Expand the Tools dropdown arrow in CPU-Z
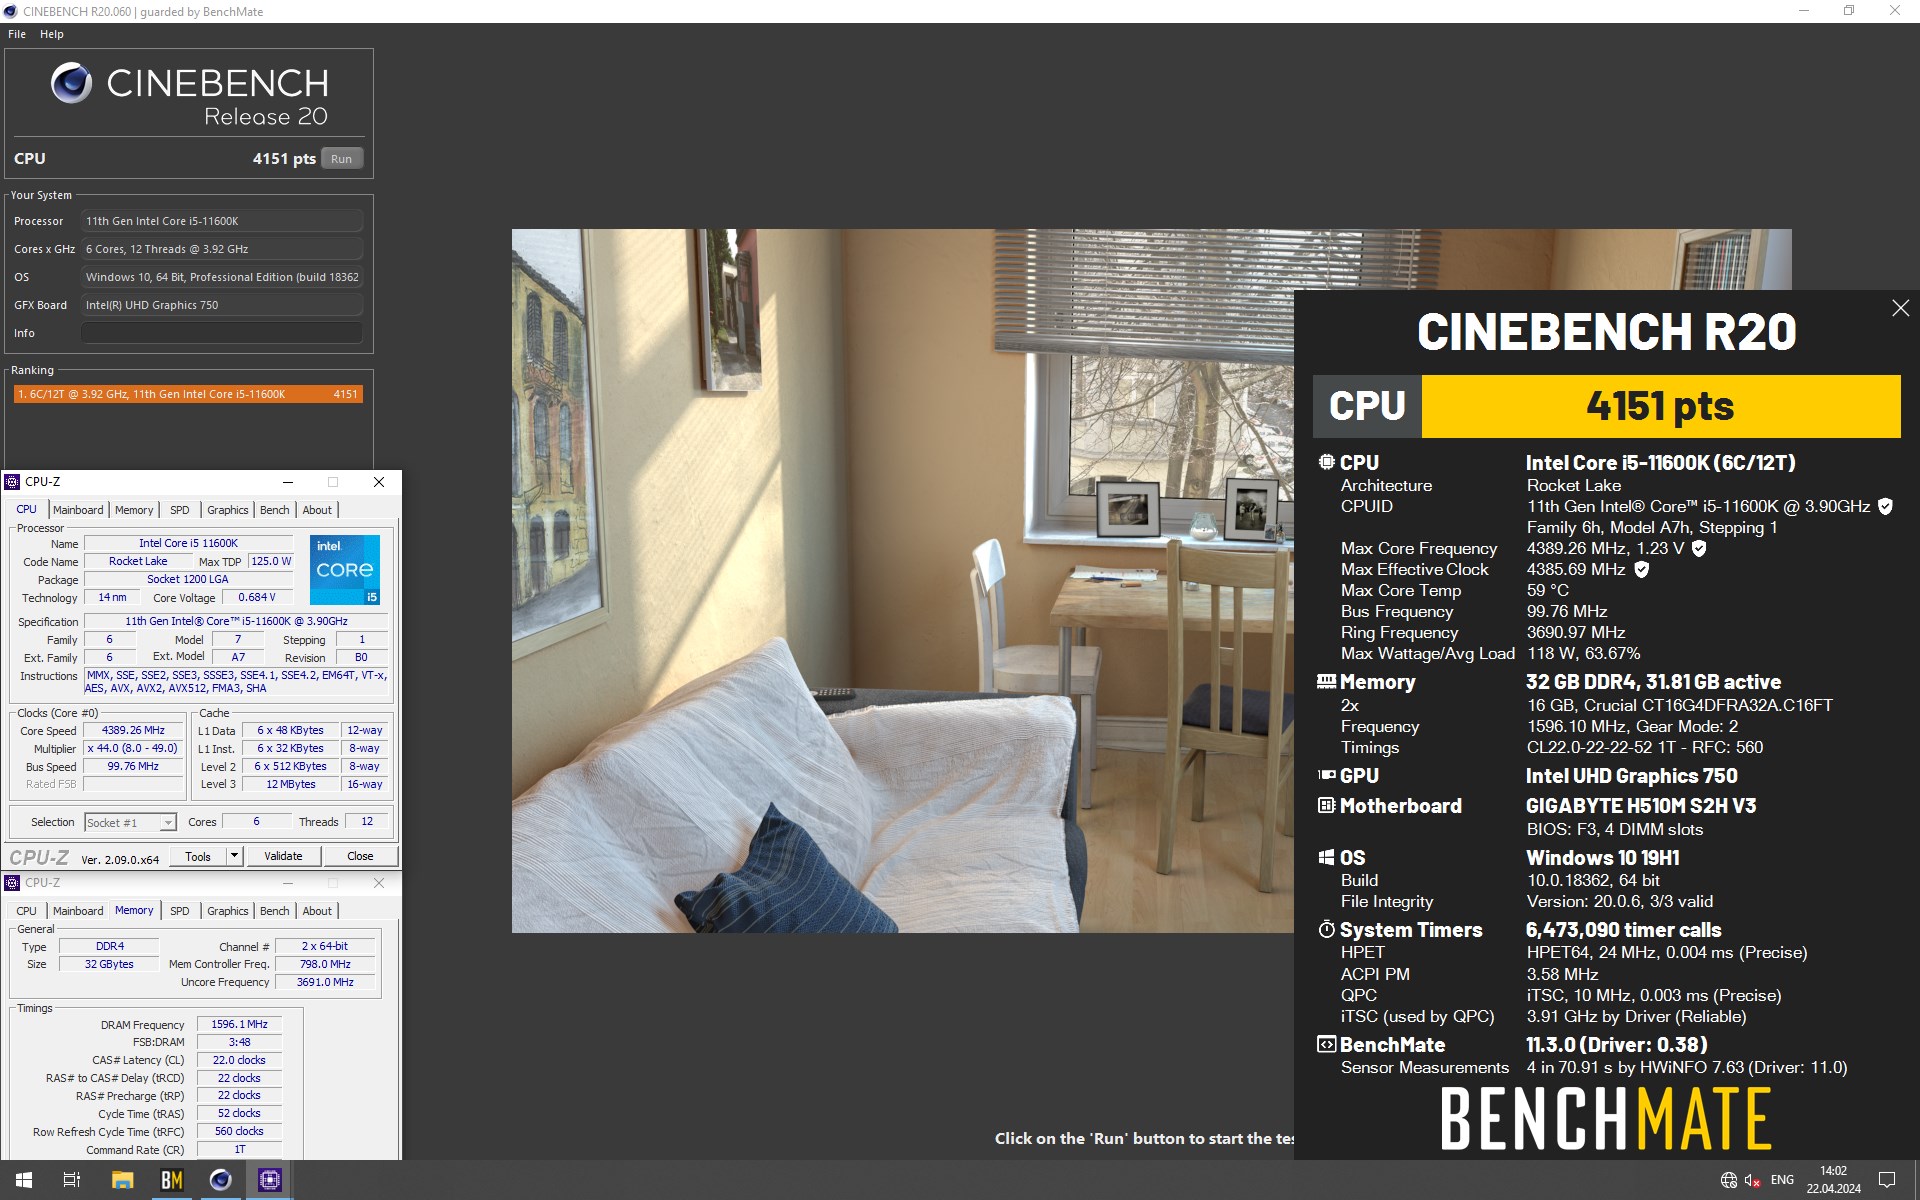 click(x=234, y=856)
